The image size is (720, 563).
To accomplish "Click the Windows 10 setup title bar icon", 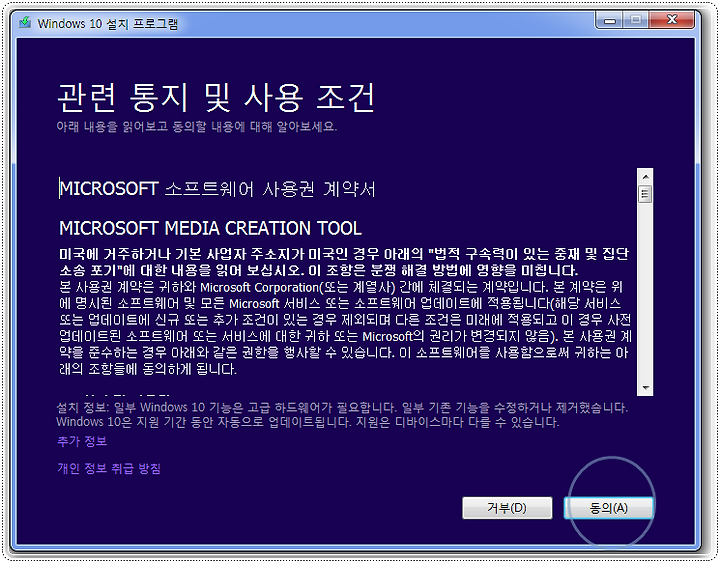I will [x=25, y=23].
